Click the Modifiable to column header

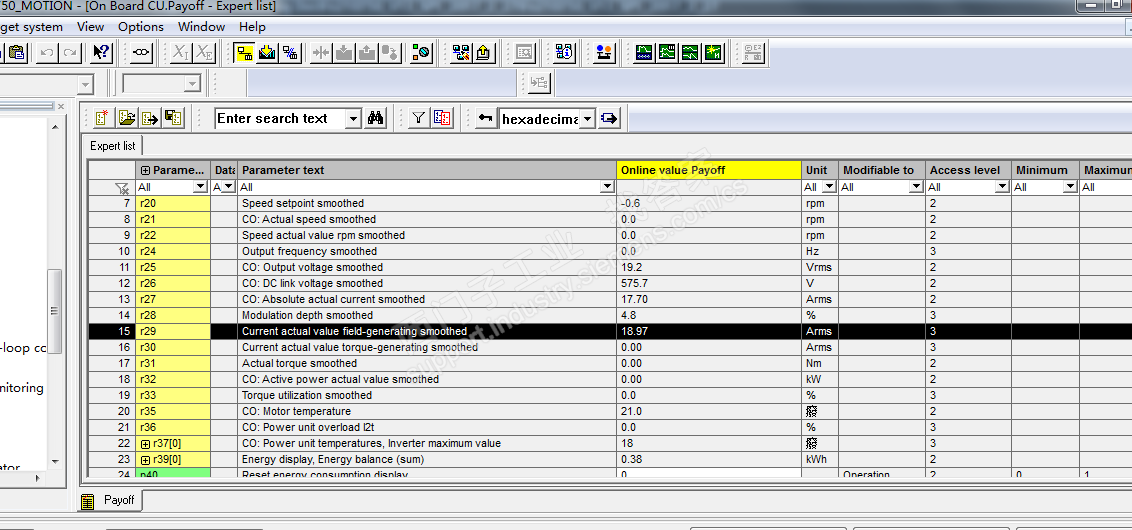tap(882, 170)
